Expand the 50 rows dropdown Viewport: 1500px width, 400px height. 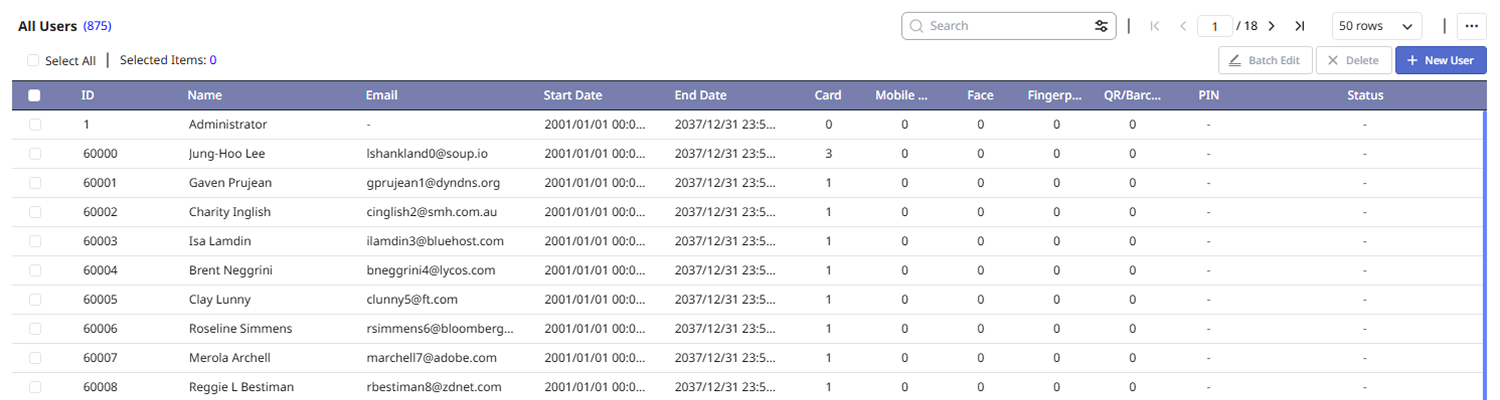(1377, 26)
